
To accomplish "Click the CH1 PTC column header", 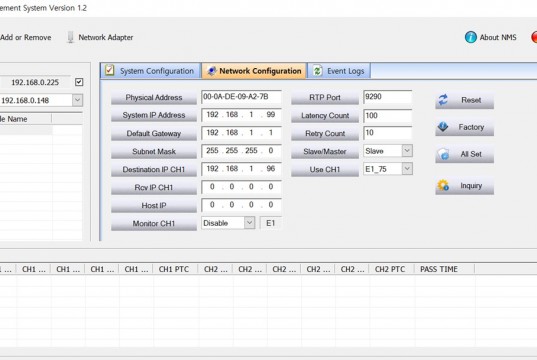I will (x=175, y=269).
